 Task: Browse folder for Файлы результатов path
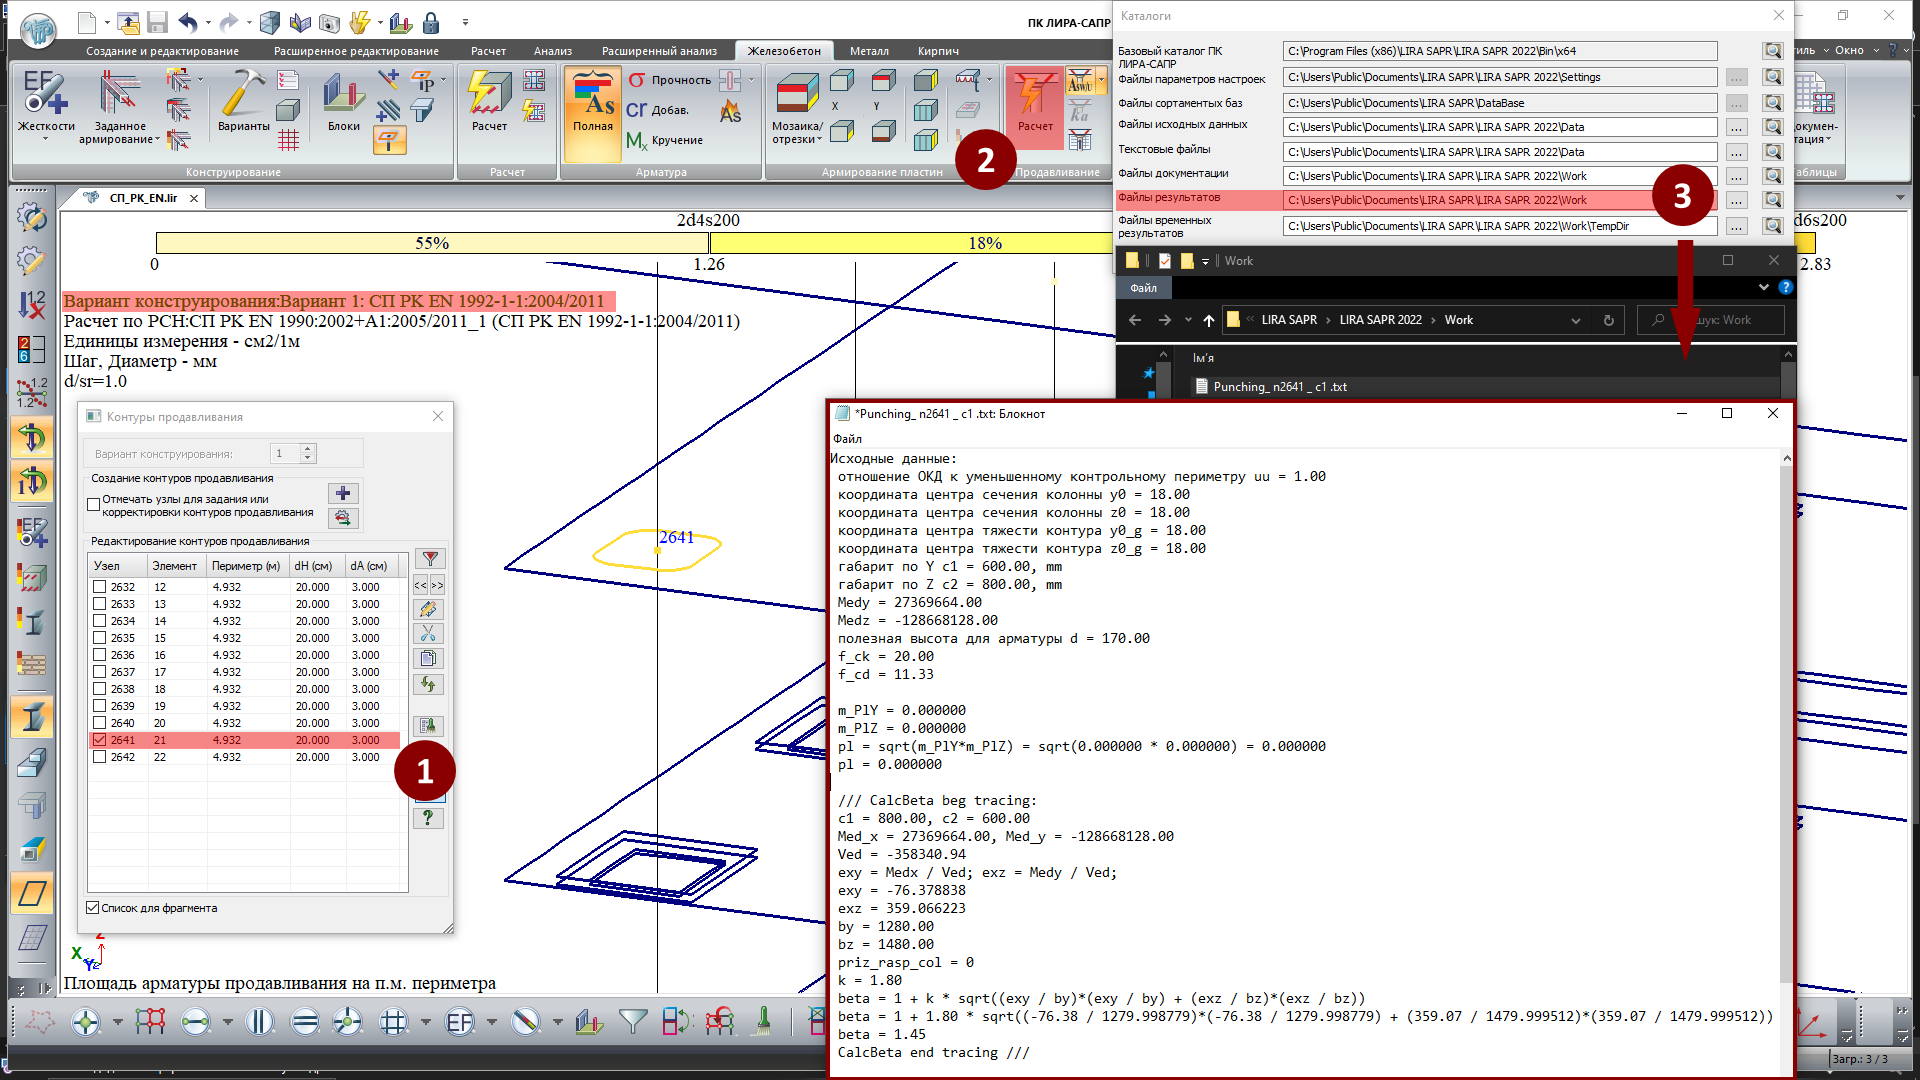point(1736,200)
